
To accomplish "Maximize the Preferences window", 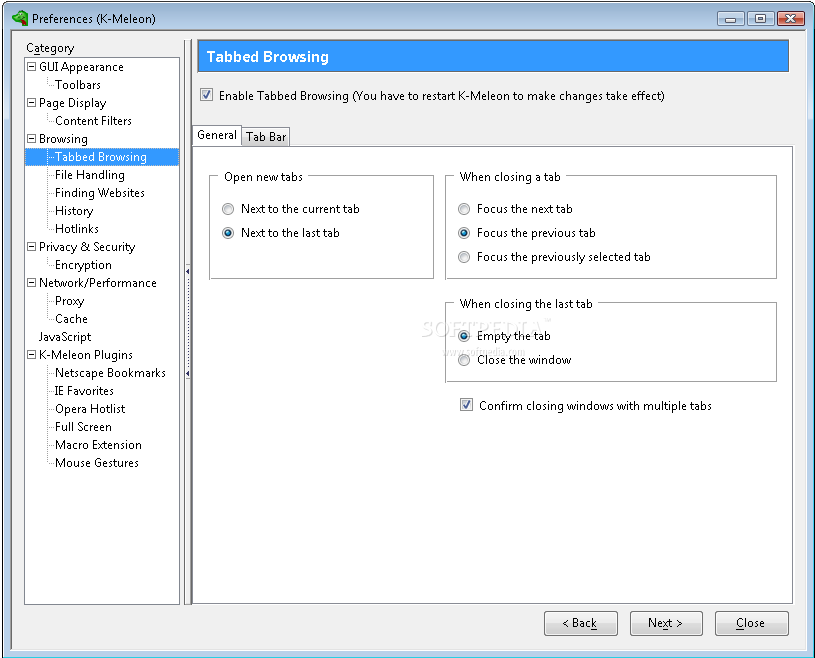I will (x=760, y=19).
